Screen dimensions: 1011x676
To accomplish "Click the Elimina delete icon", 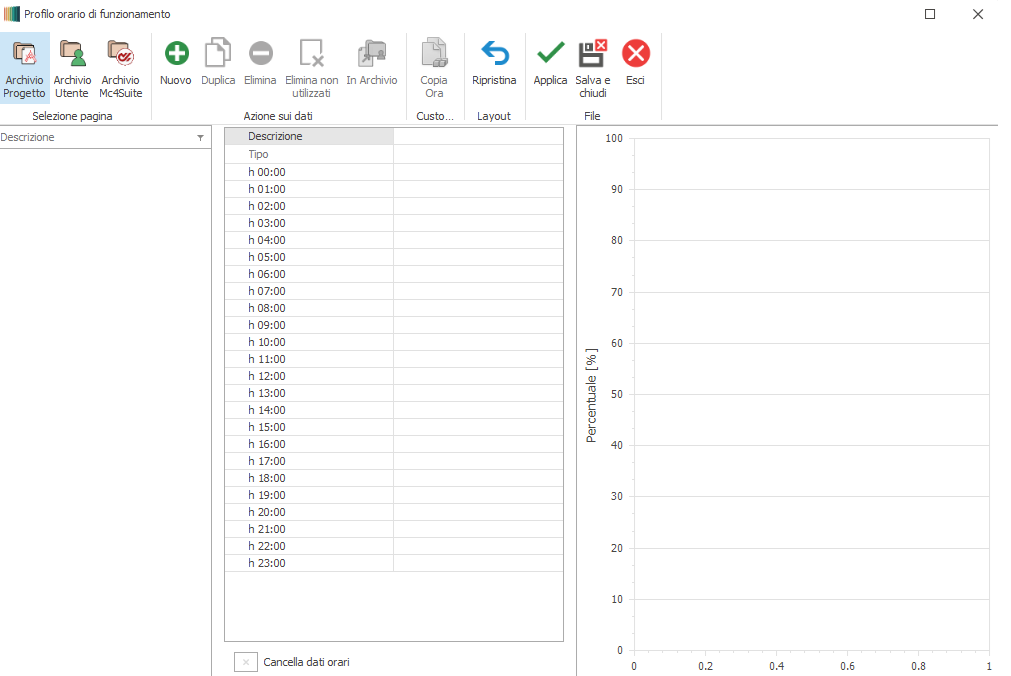I will coord(260,54).
